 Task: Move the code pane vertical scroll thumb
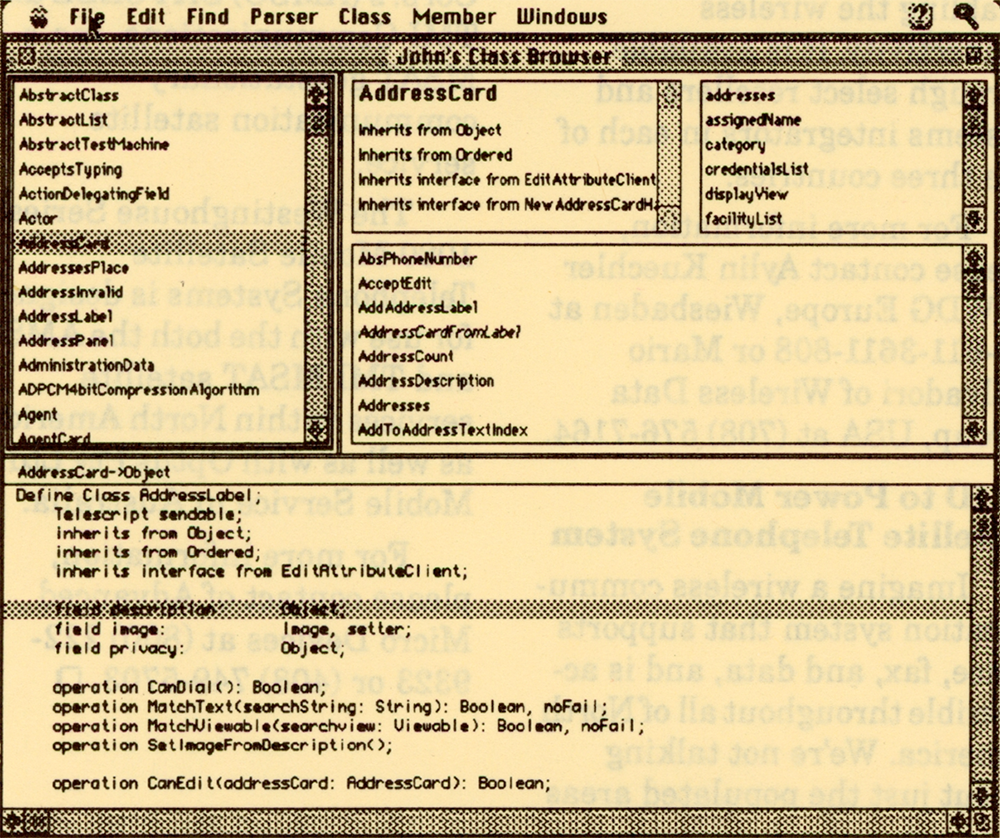(x=984, y=526)
